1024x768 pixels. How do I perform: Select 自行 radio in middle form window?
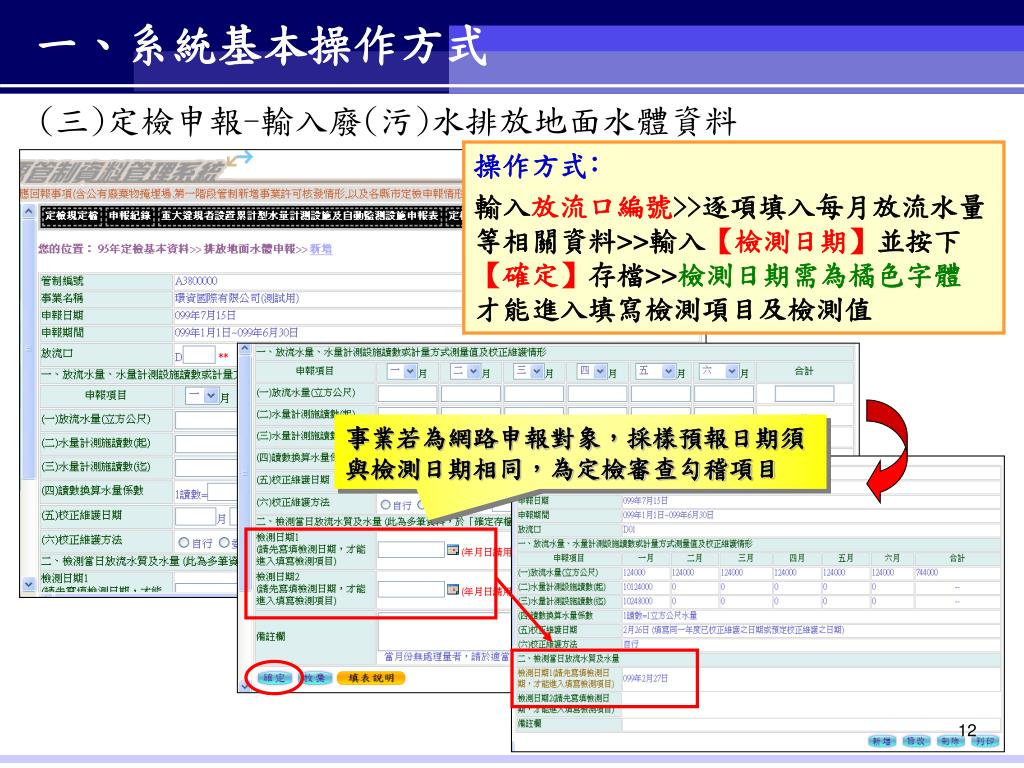tap(385, 505)
